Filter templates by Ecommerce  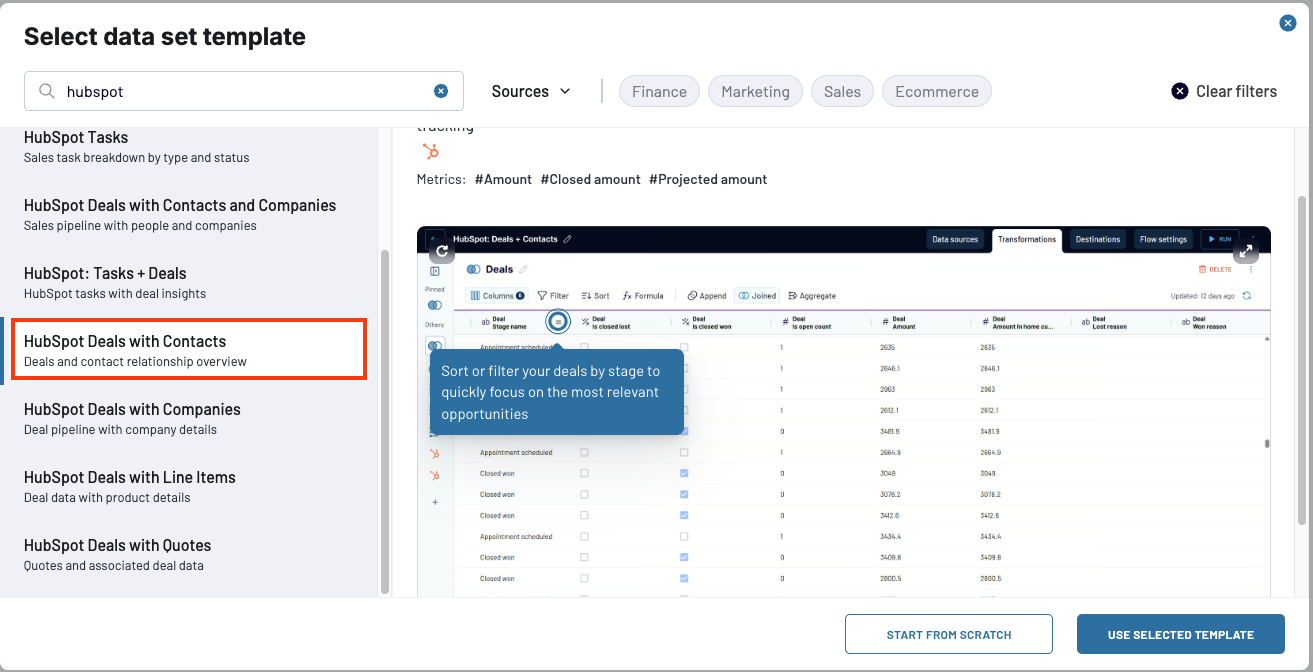[937, 91]
